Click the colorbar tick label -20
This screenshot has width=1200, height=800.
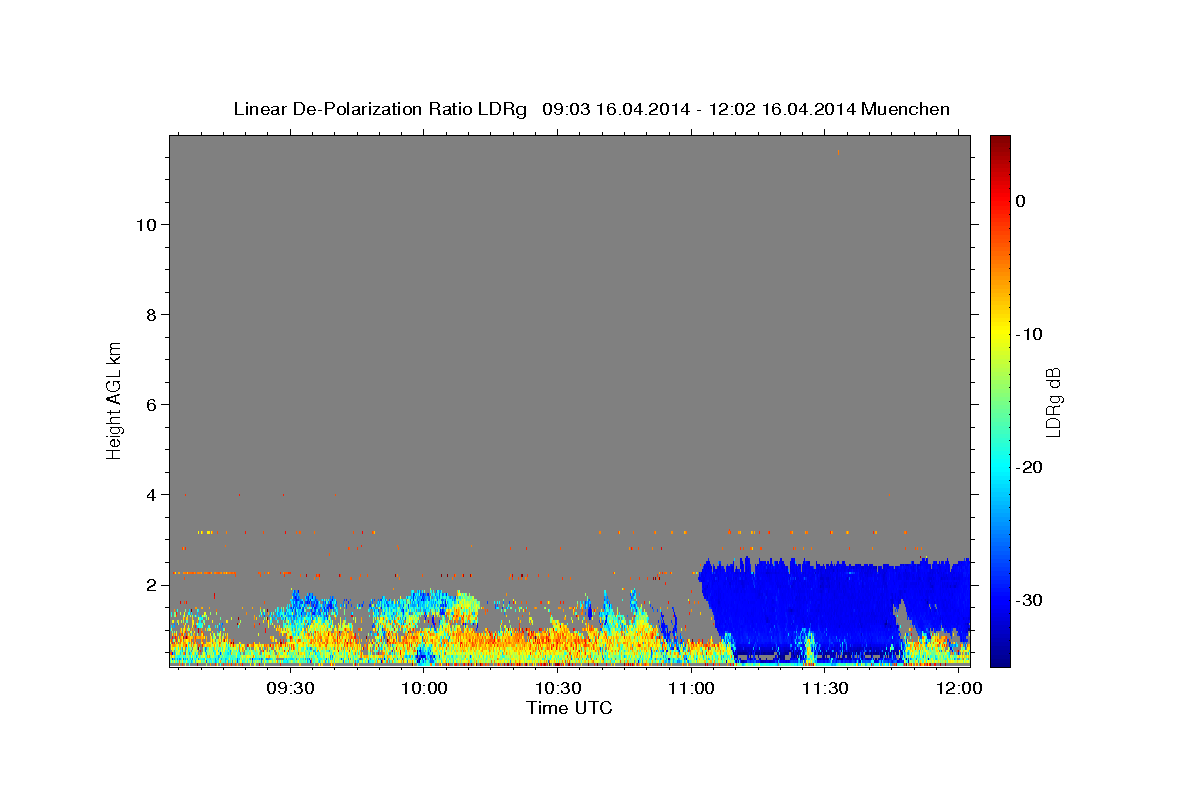(x=1030, y=467)
